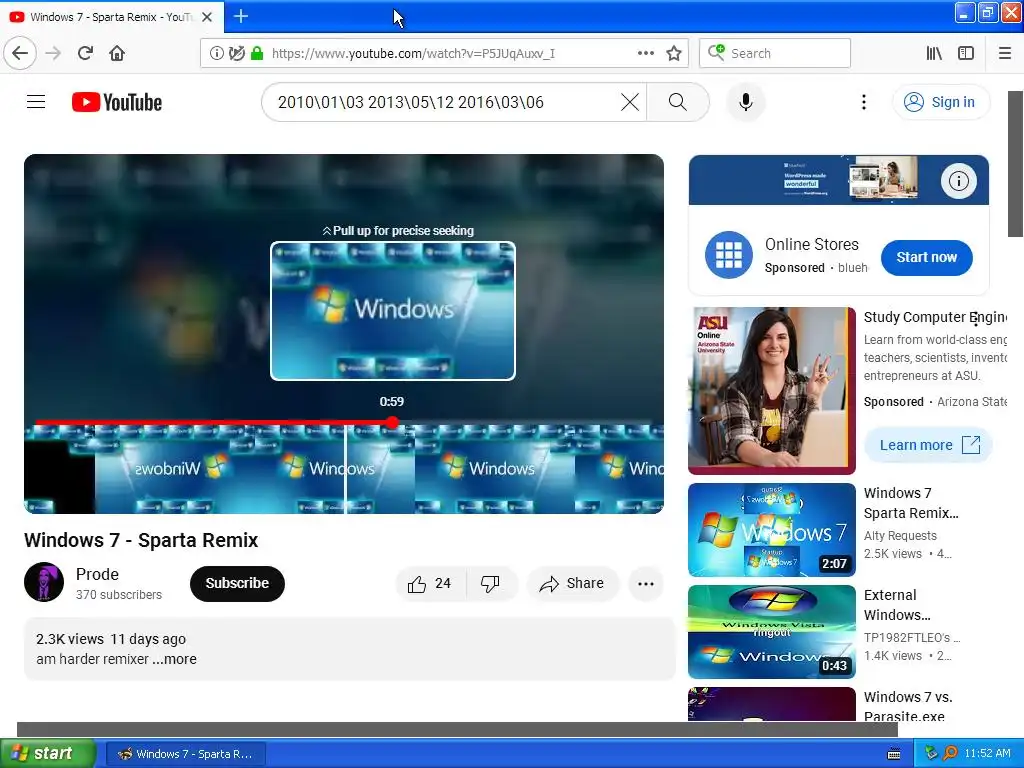Open the Firefox library icon
The image size is (1024, 768).
(934, 53)
